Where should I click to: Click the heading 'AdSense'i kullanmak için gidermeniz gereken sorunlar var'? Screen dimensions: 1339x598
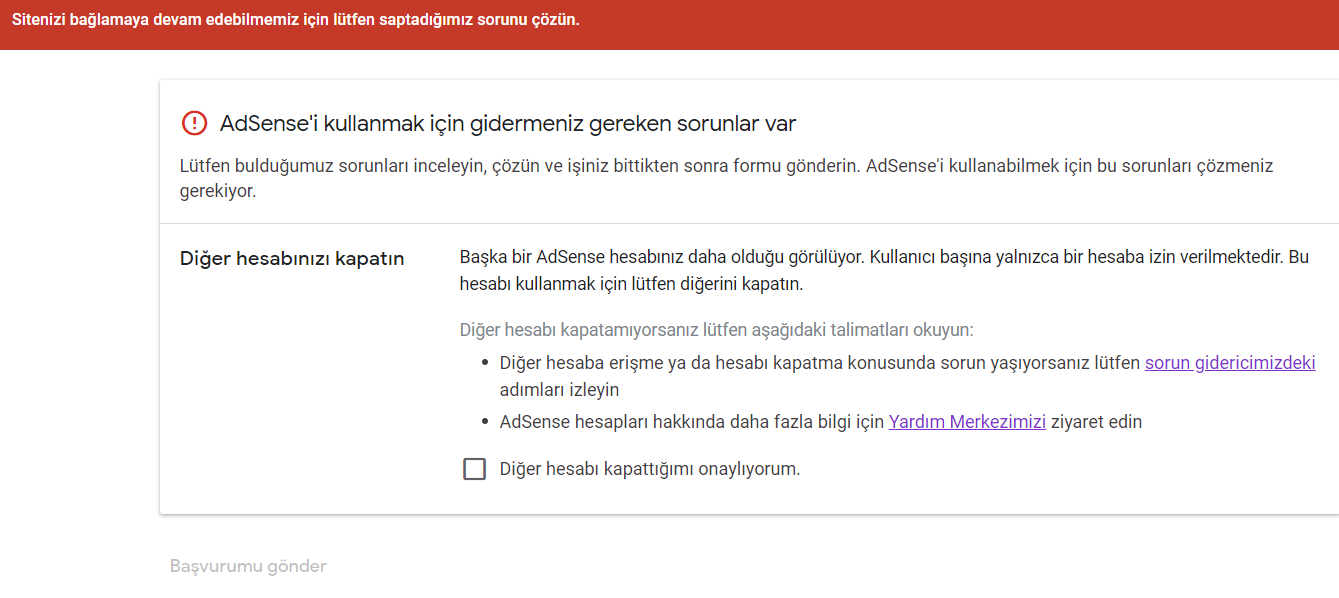(x=508, y=124)
